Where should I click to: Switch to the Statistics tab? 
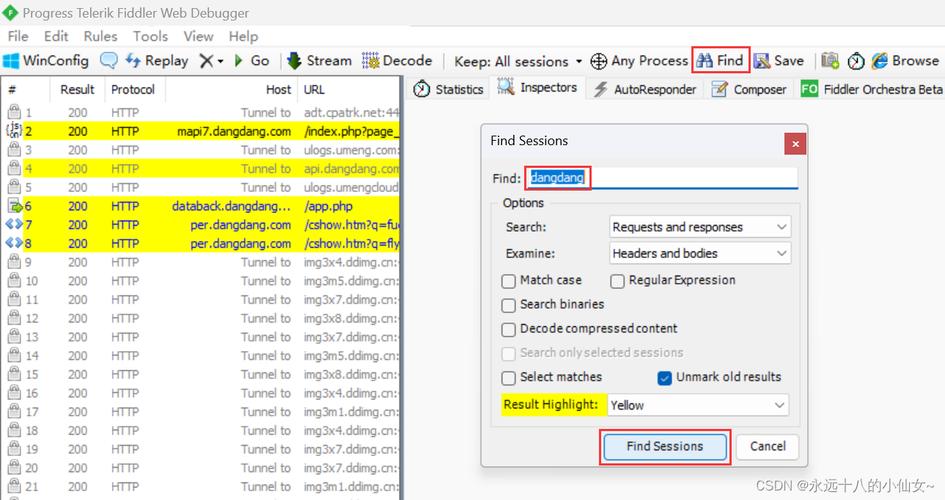(x=448, y=89)
